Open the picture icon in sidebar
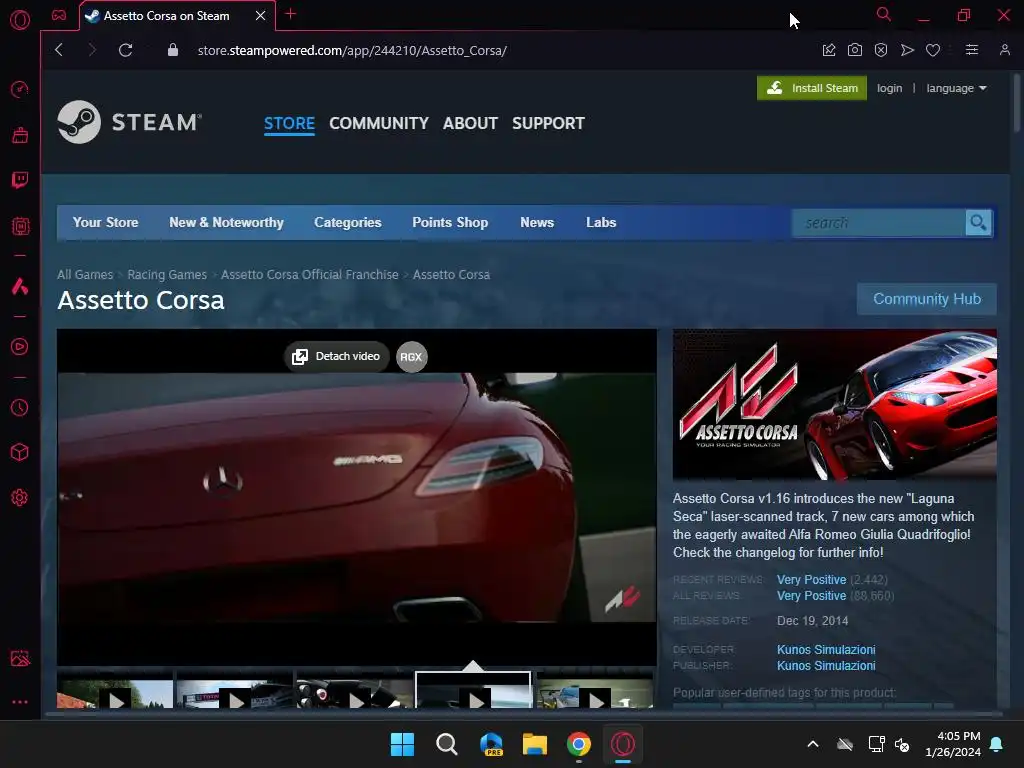The height and width of the screenshot is (768, 1024). pos(20,658)
